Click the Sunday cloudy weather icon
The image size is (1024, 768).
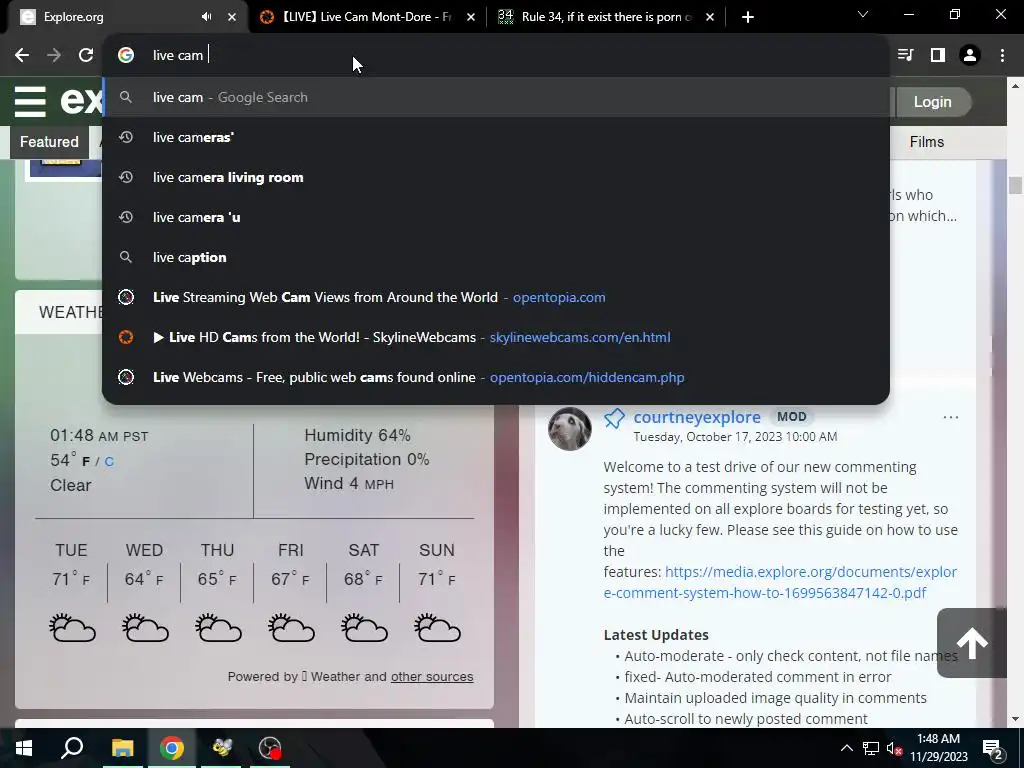pos(438,628)
